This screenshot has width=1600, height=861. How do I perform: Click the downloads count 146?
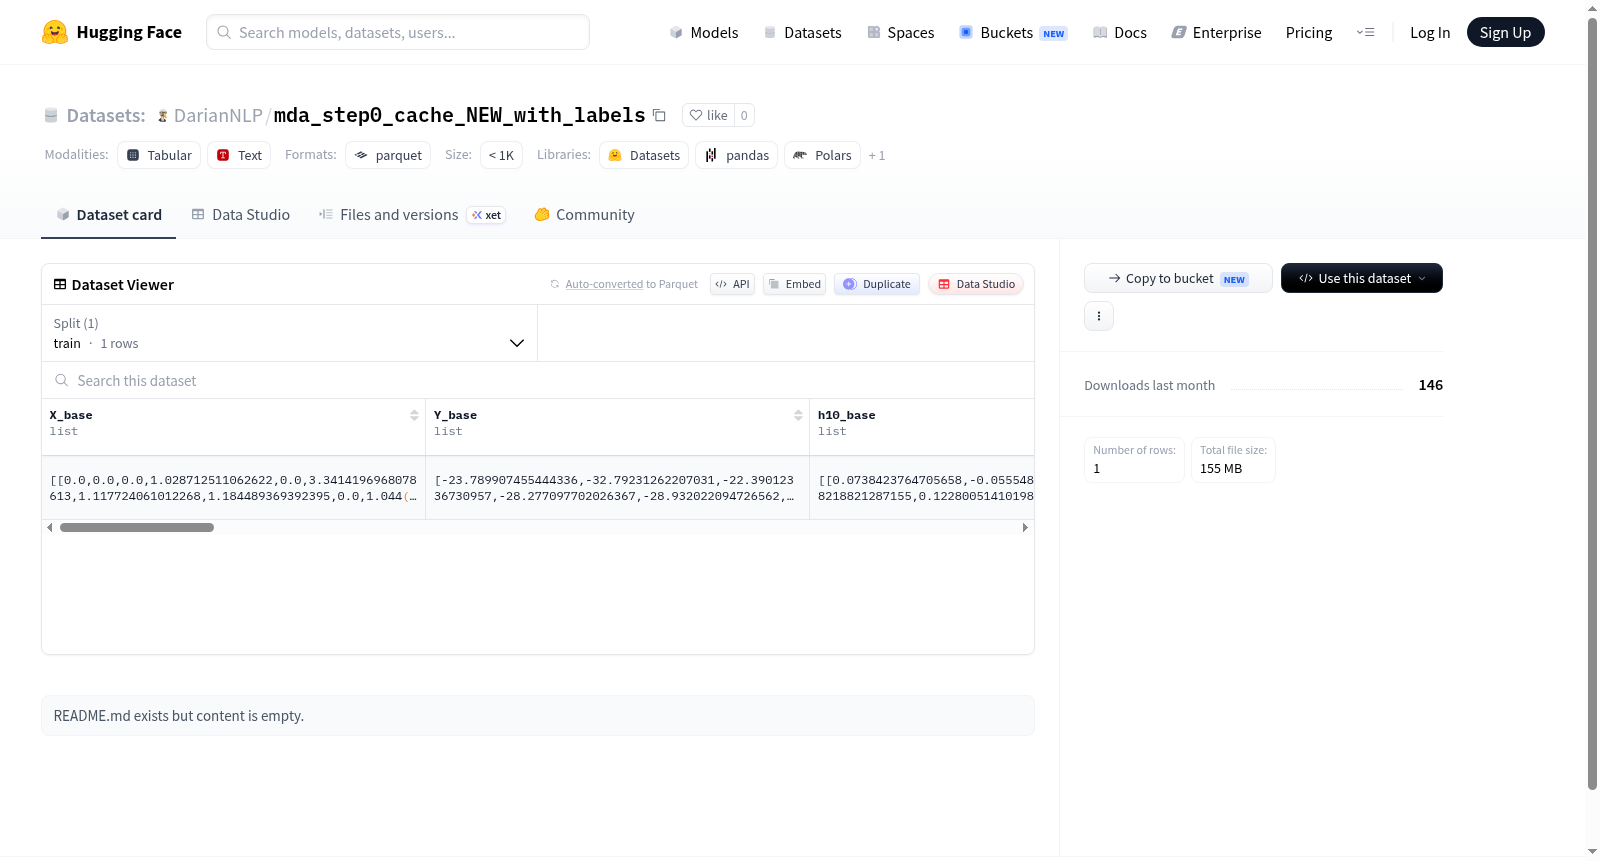[x=1430, y=385]
